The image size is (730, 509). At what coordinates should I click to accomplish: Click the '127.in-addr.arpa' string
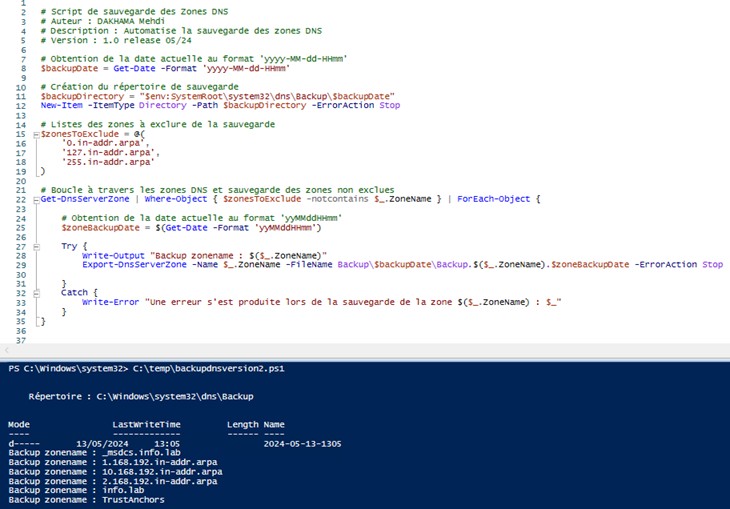(110, 152)
